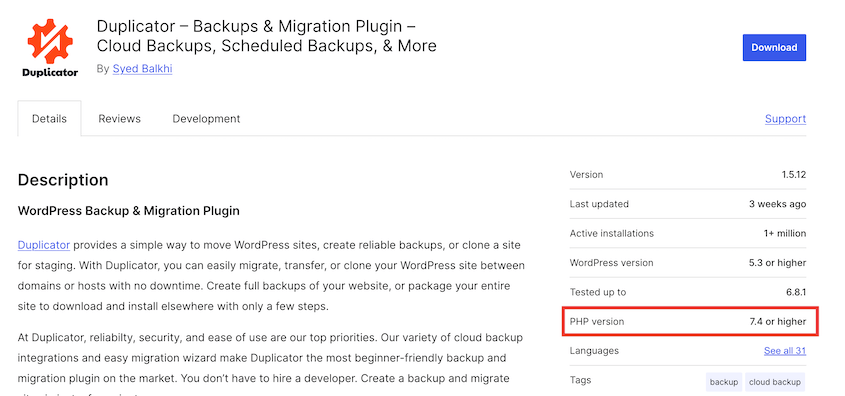845x396 pixels.
Task: Click the Last updated value 3 weeks ago
Action: tap(778, 204)
